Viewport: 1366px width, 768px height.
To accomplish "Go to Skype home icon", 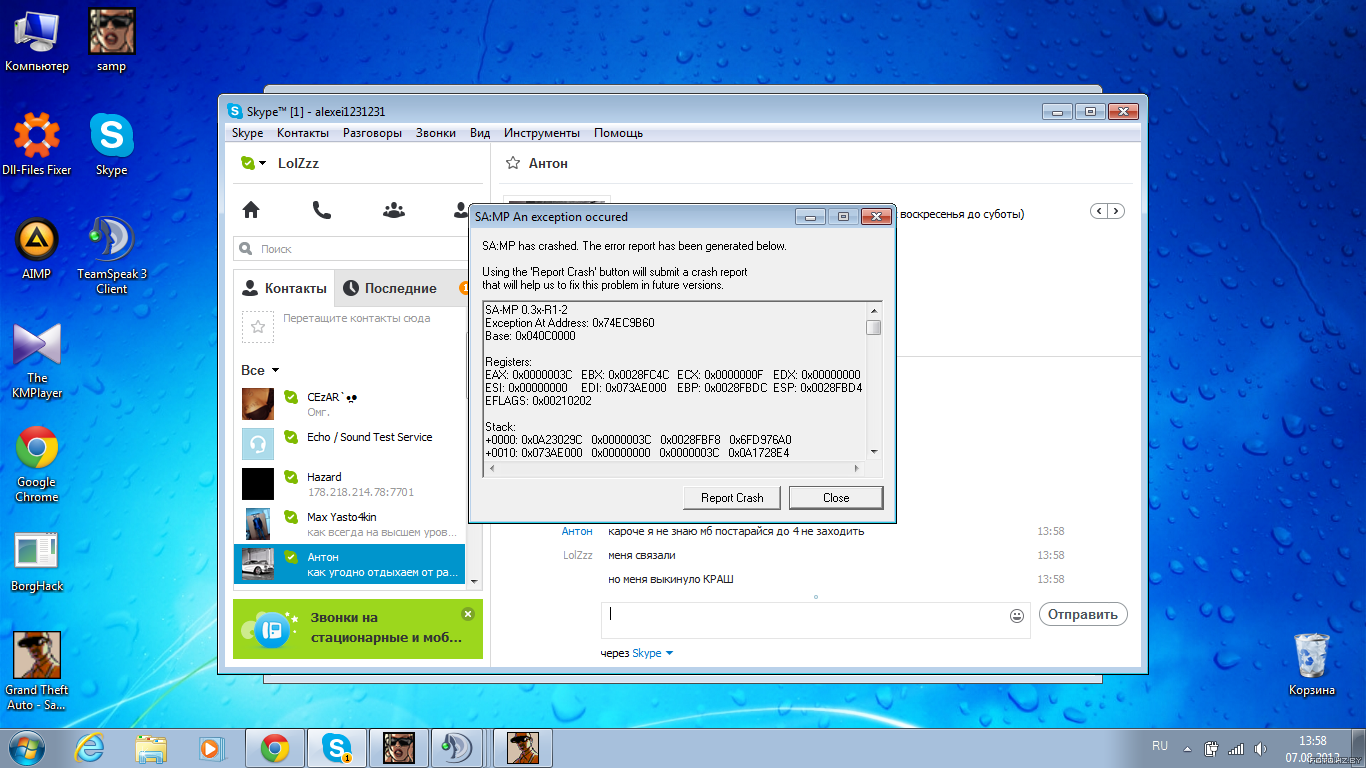I will (x=251, y=210).
